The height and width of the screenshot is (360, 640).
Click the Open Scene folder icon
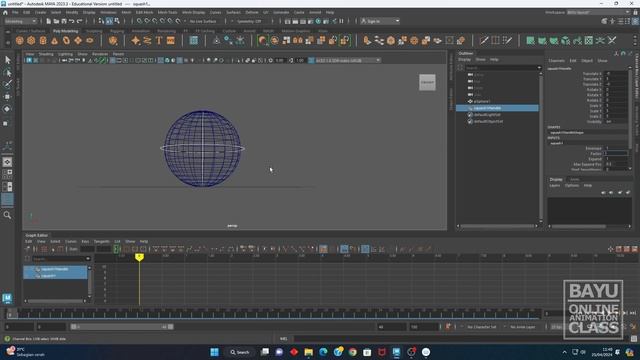click(x=56, y=21)
